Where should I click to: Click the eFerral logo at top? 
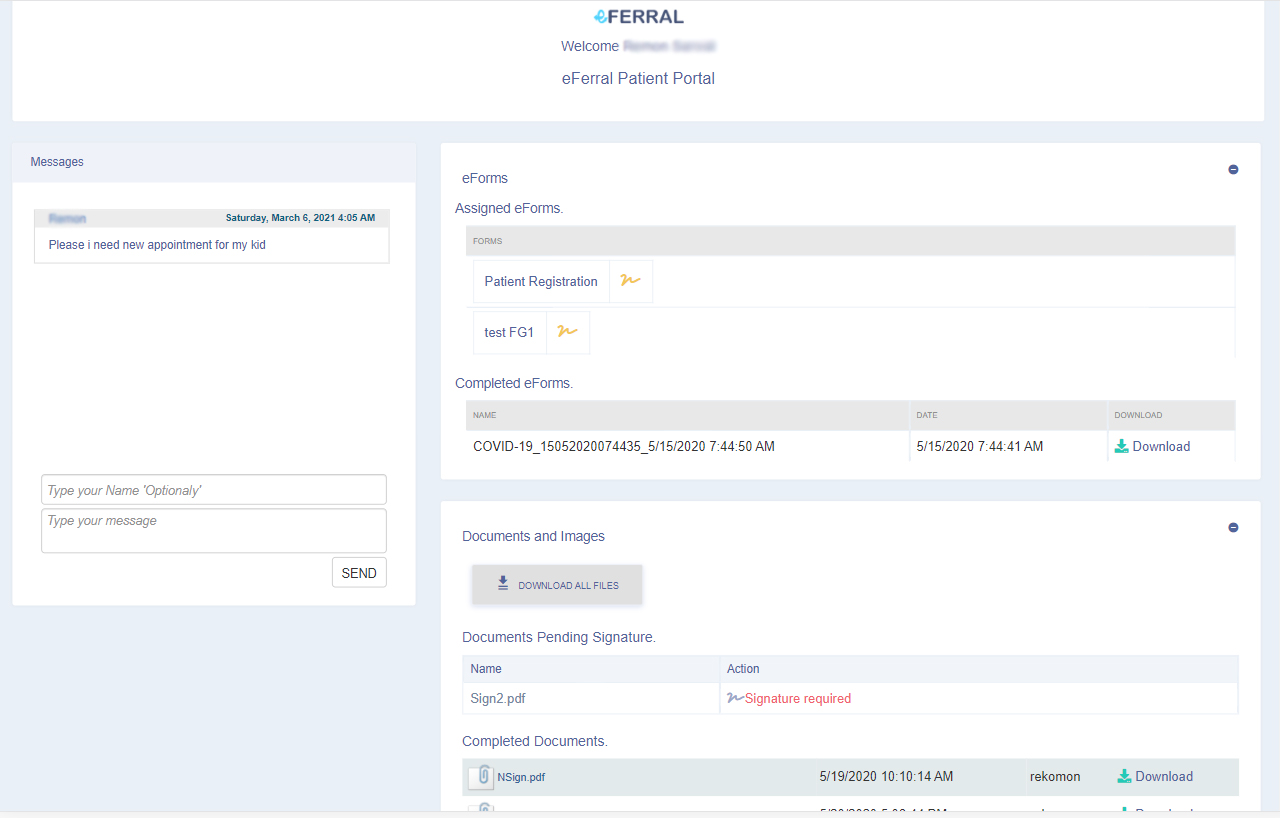click(x=638, y=16)
